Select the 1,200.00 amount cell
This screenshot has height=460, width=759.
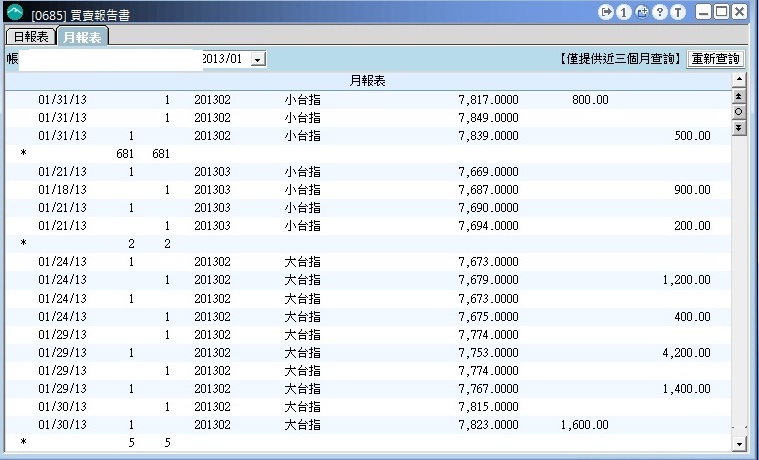[x=687, y=280]
